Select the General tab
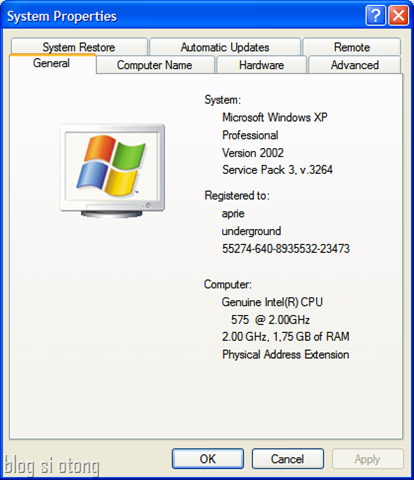This screenshot has width=414, height=480. [x=52, y=63]
